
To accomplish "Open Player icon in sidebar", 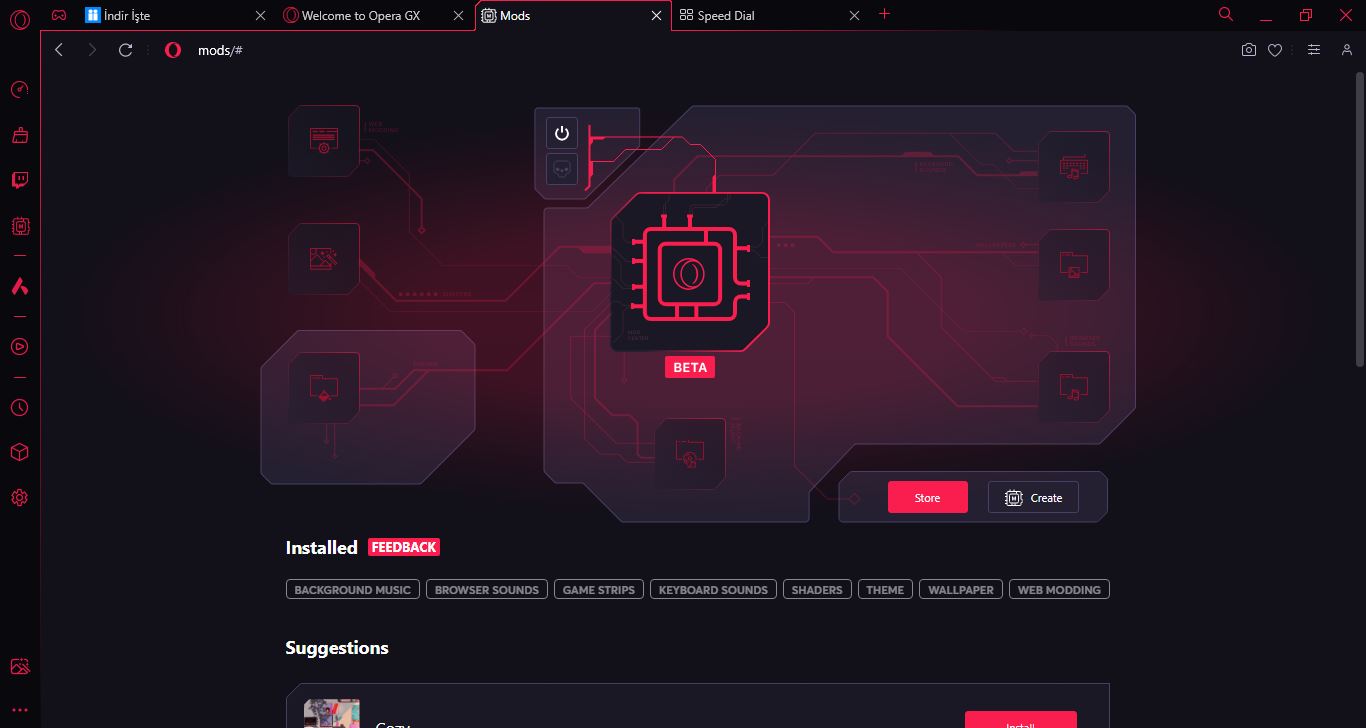I will 19,347.
